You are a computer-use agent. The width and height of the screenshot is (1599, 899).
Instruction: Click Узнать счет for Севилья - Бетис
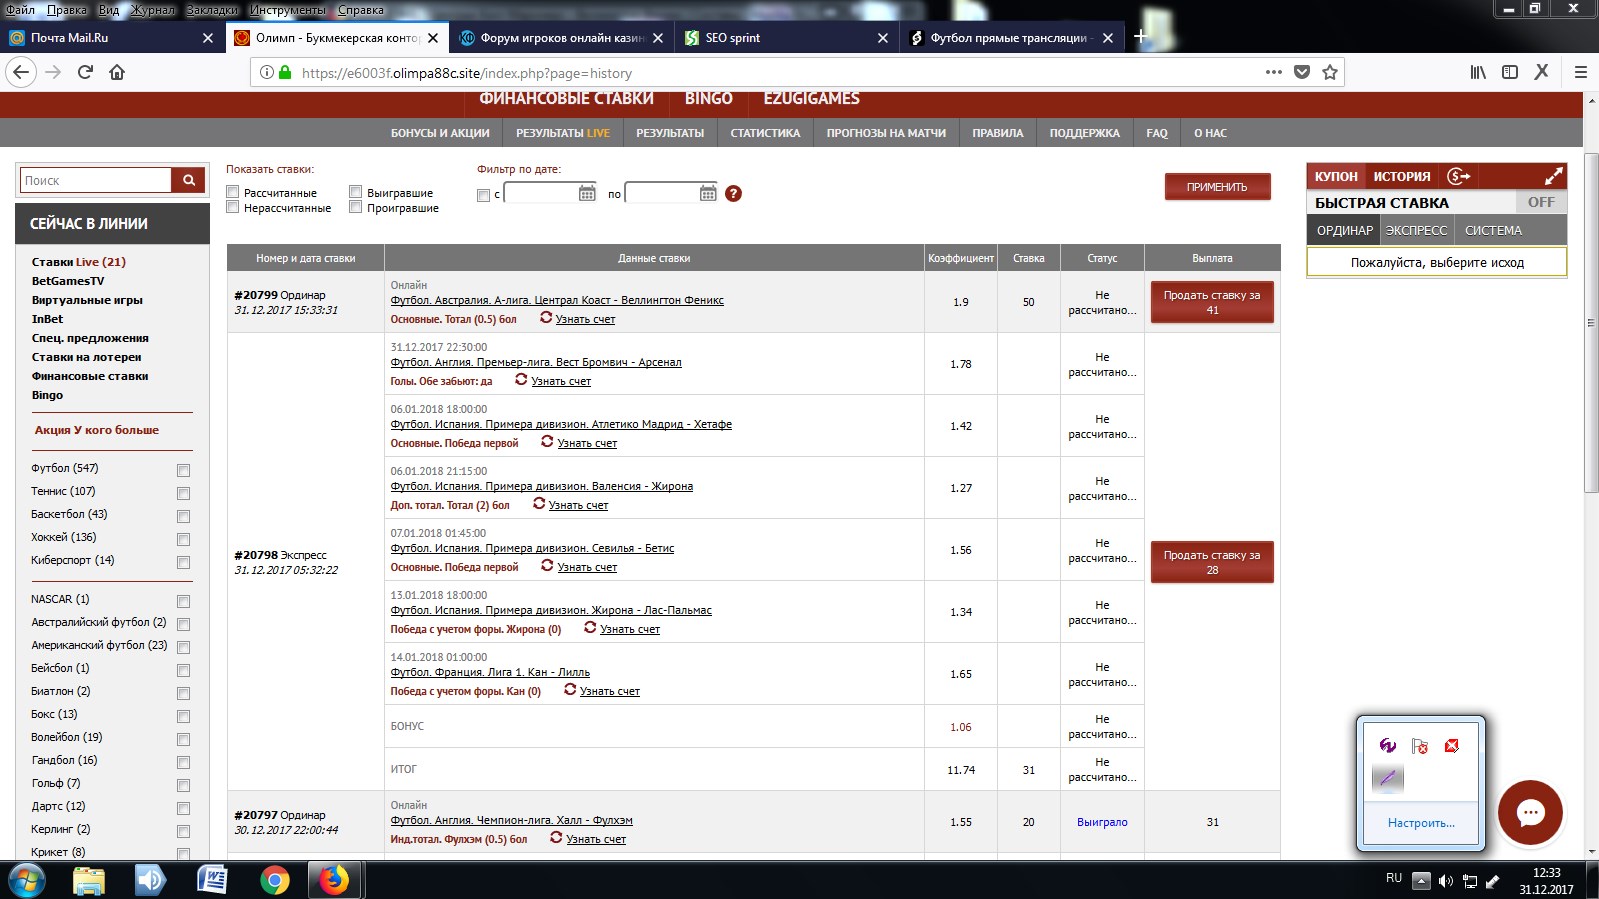click(x=587, y=567)
